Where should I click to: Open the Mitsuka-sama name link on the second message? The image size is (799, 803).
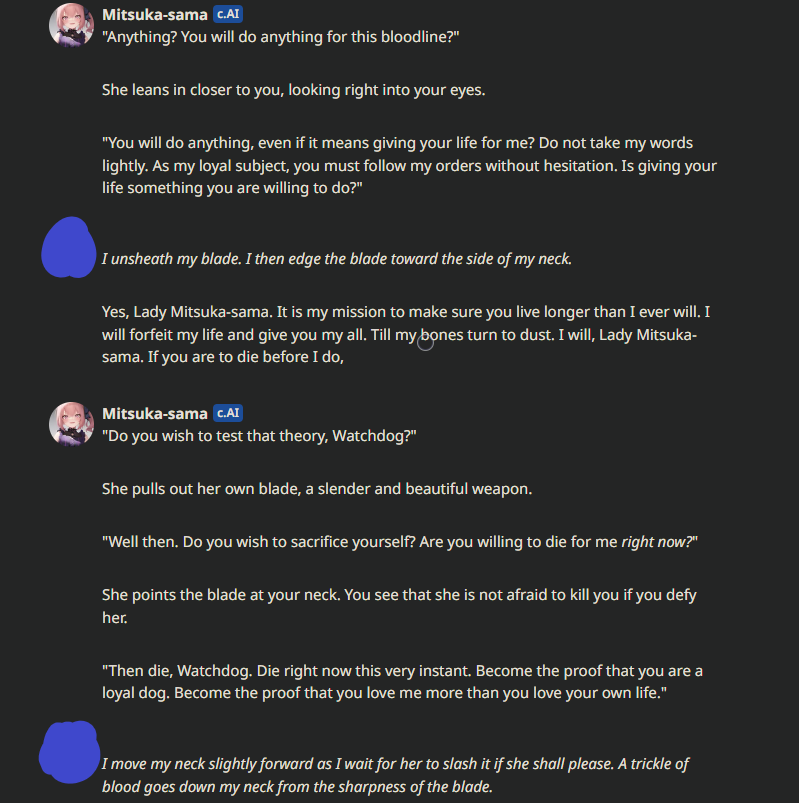click(155, 413)
